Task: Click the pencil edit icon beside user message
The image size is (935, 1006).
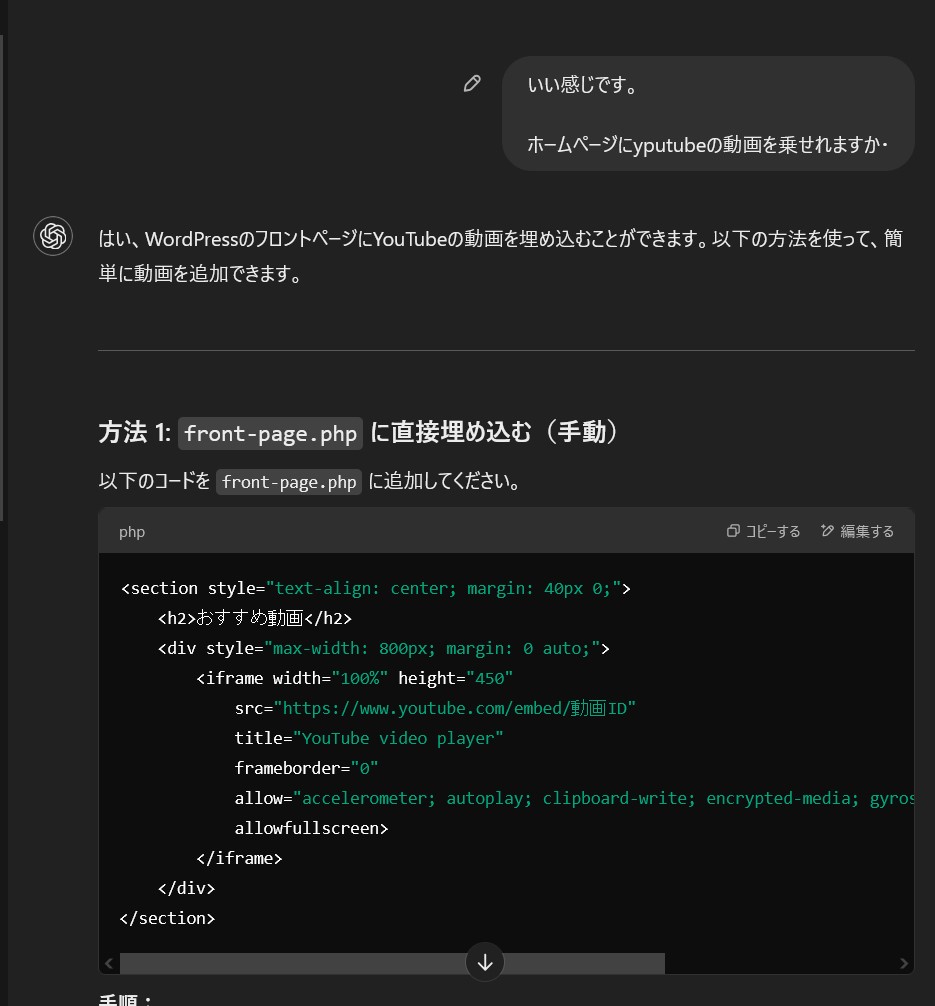Action: coord(472,84)
